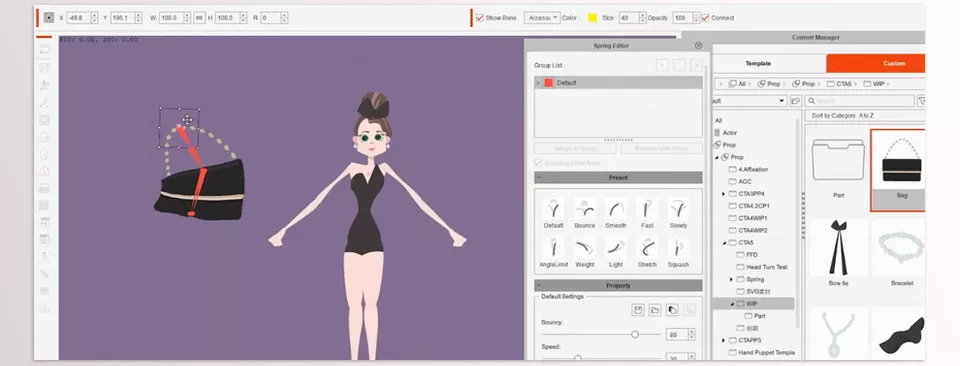Click the folder icon beside the content dropdown
The width and height of the screenshot is (960, 366).
pyautogui.click(x=795, y=100)
